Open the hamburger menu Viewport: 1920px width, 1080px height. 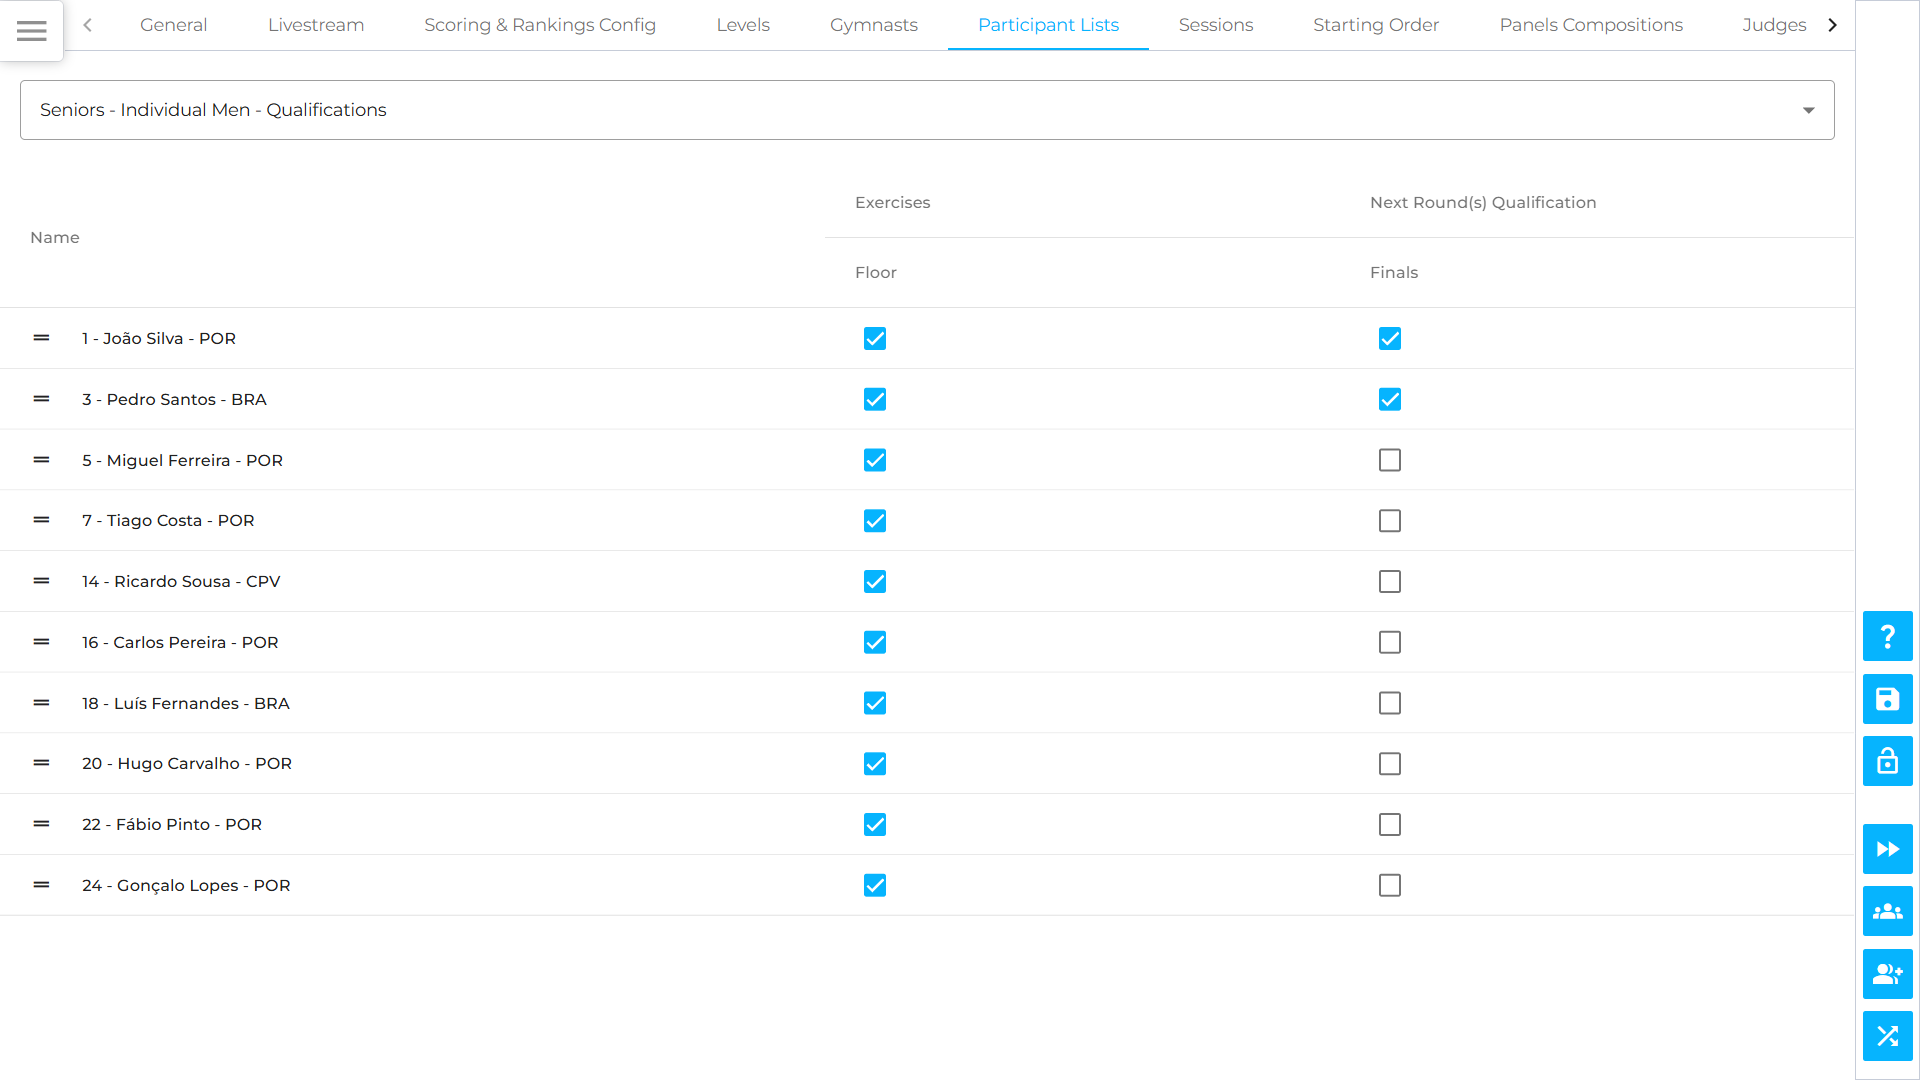(32, 31)
